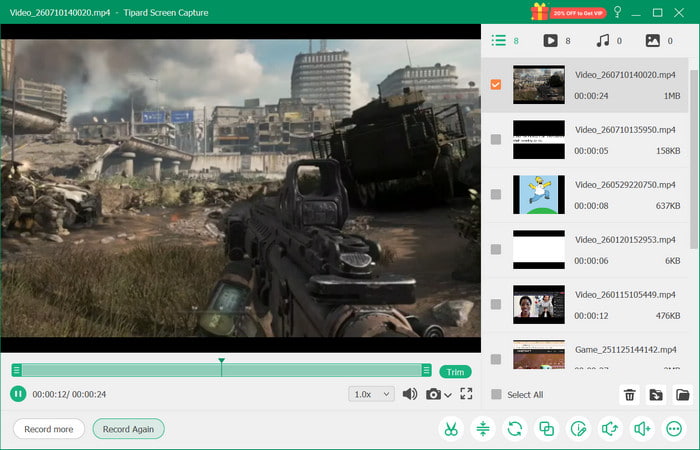Click the trim start handle on timeline

click(17, 370)
